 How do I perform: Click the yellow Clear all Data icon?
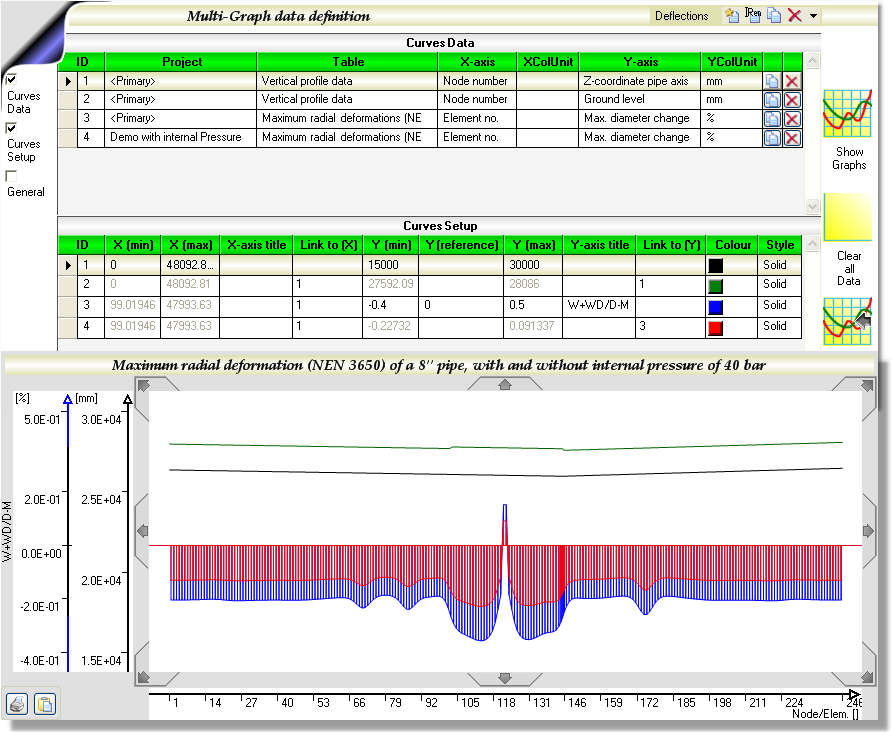point(848,218)
